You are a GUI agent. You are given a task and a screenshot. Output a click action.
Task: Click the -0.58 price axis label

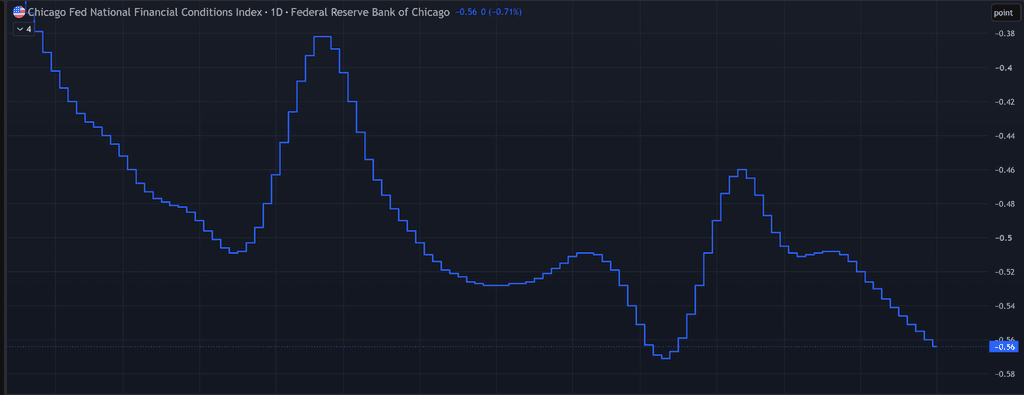[1004, 373]
